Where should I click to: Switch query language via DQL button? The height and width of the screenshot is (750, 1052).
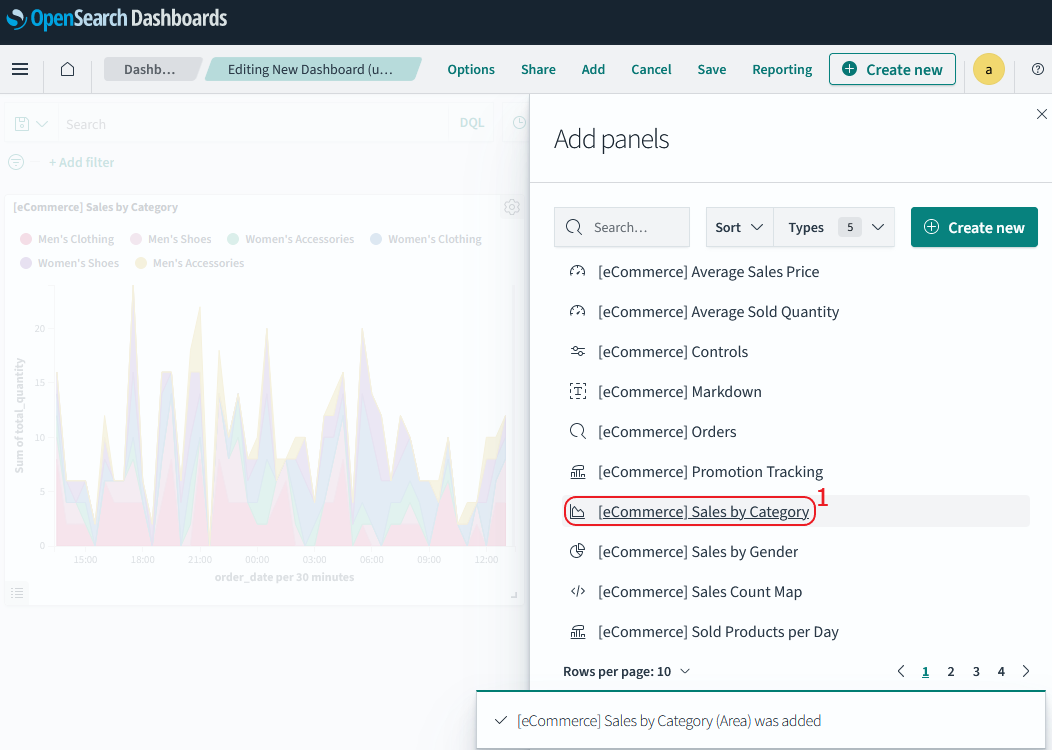click(x=472, y=123)
